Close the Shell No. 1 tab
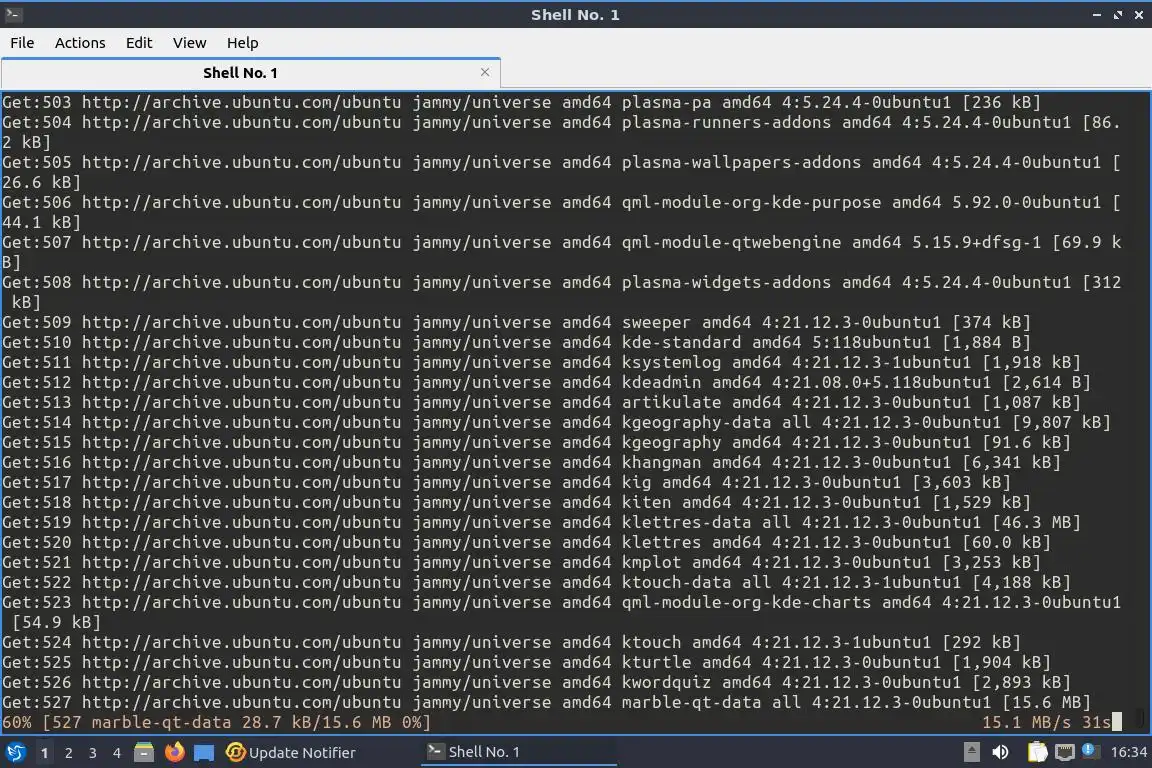Viewport: 1152px width, 768px height. point(485,72)
